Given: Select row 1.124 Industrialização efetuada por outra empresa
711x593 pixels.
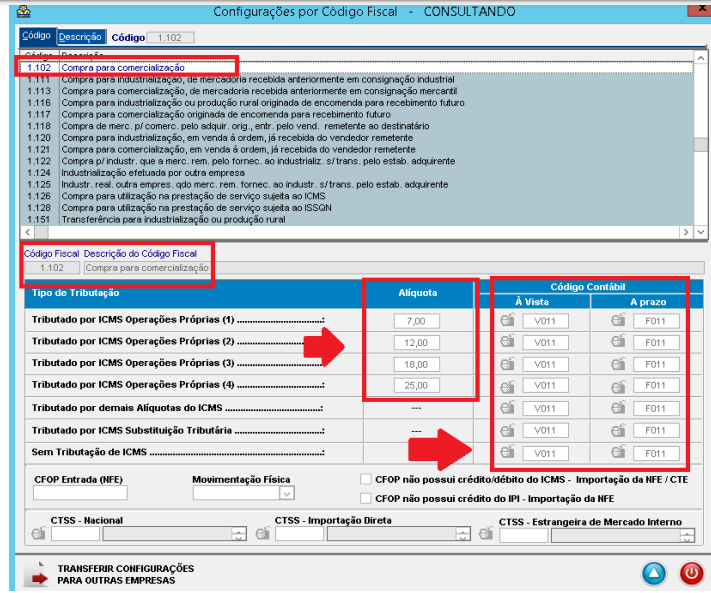Looking at the screenshot, I should coord(356,173).
